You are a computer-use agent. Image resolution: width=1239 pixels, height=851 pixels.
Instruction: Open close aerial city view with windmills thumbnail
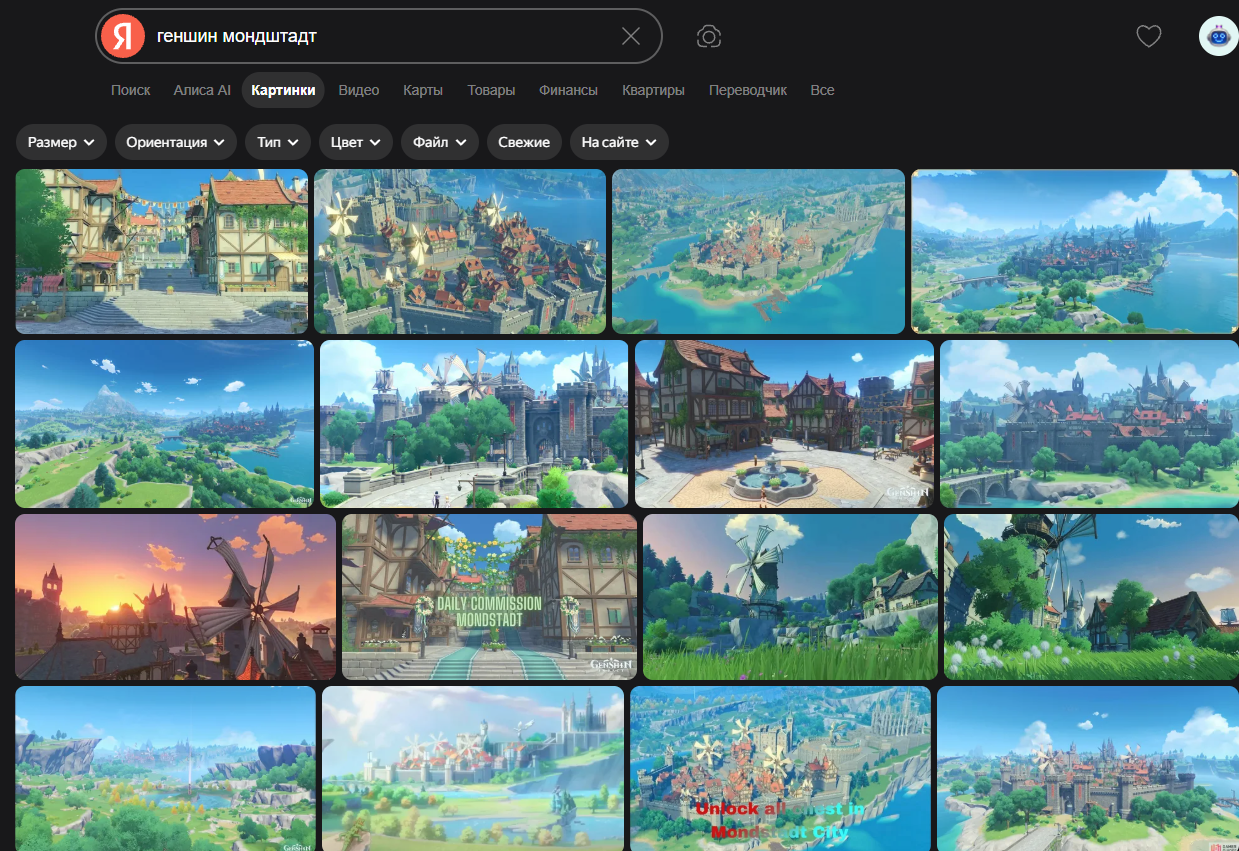460,251
